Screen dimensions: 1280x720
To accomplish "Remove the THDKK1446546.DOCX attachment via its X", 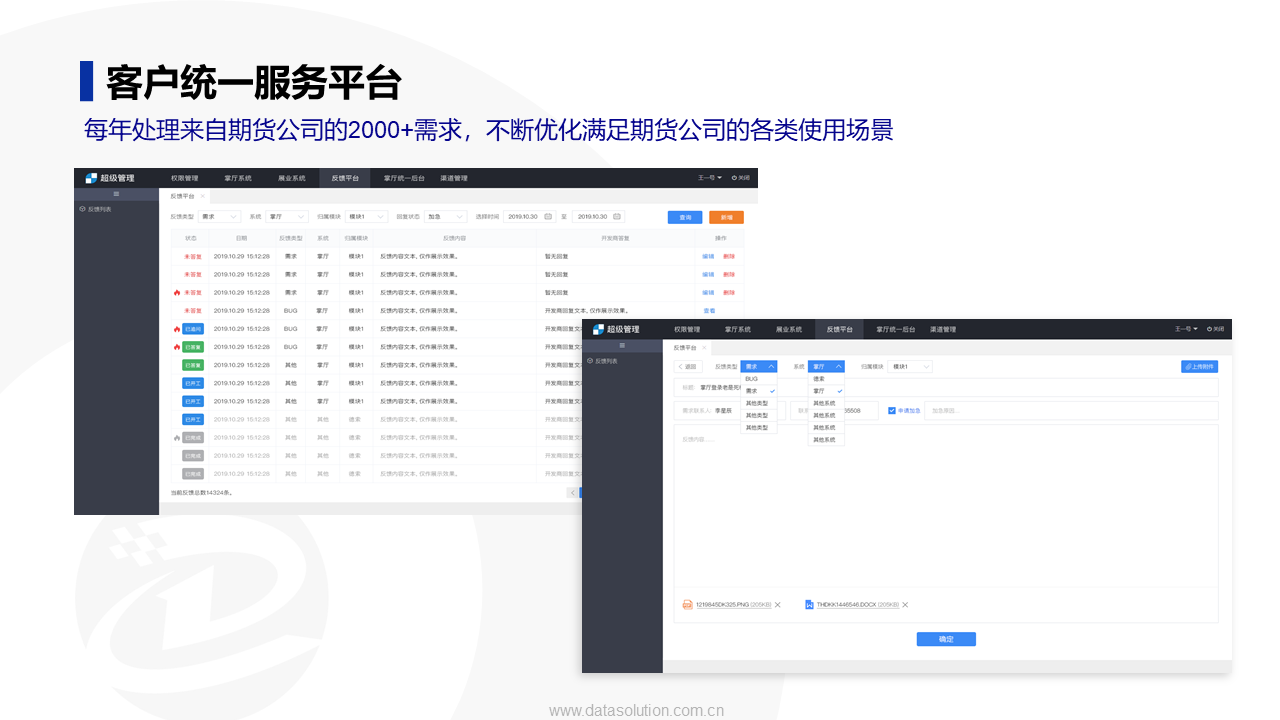I will 905,605.
